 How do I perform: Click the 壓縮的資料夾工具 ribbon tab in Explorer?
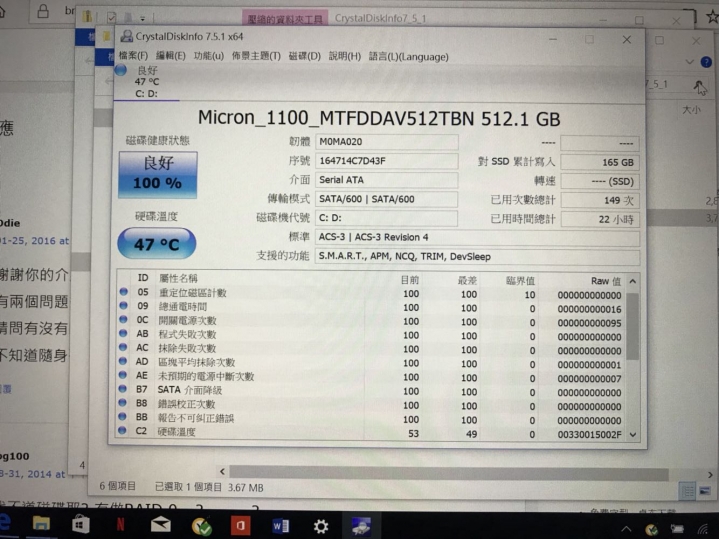coord(285,18)
